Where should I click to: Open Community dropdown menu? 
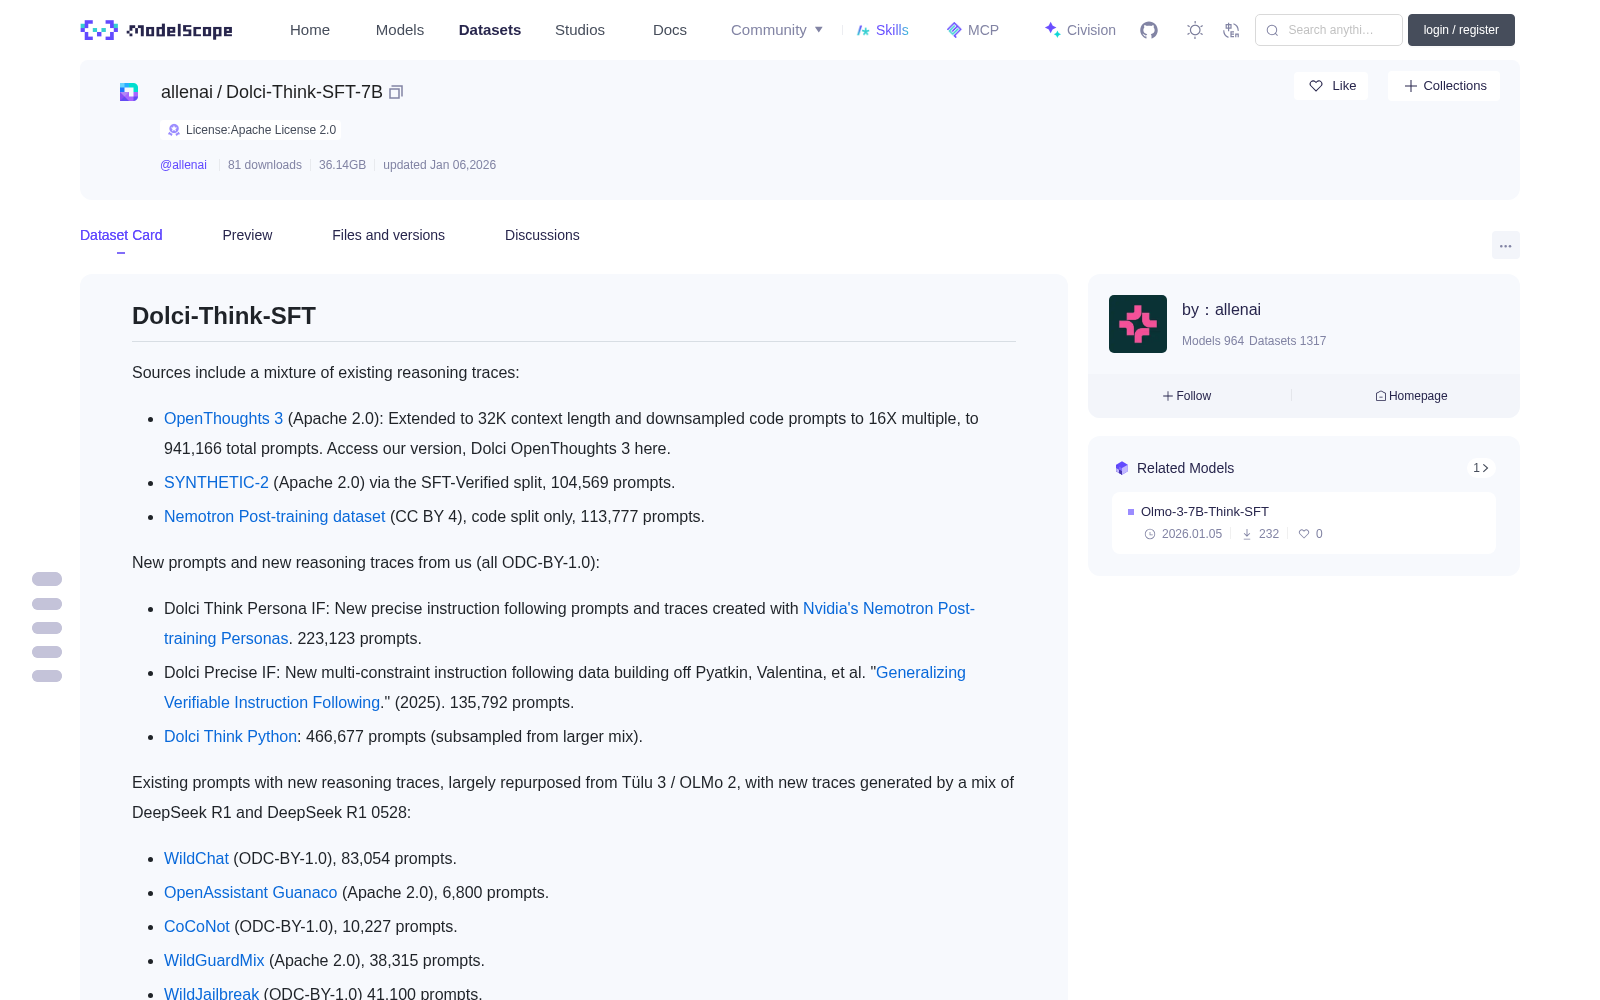[777, 30]
